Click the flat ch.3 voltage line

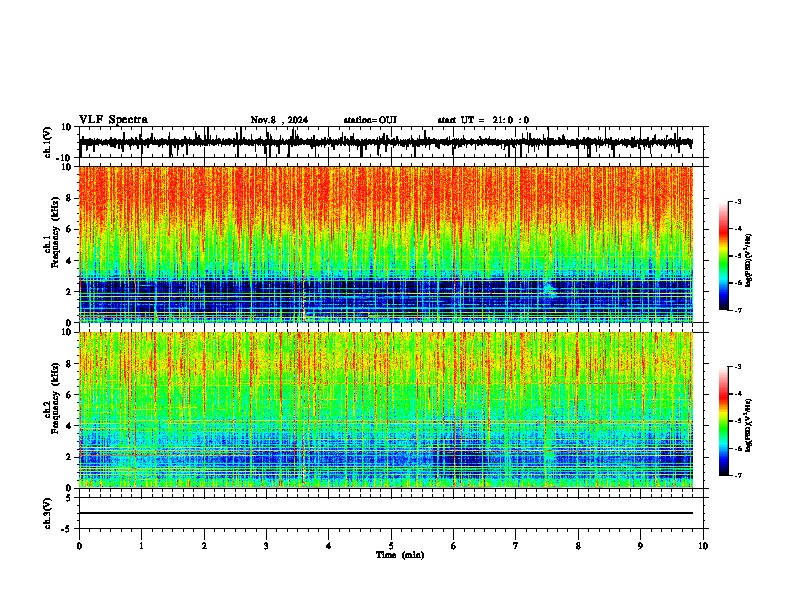[385, 513]
